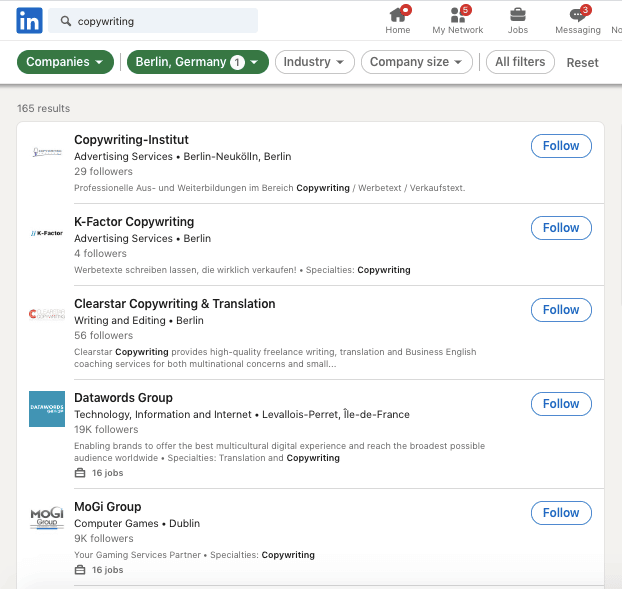View MoGi Group 16 jobs
This screenshot has height=589, width=622.
[x=108, y=570]
